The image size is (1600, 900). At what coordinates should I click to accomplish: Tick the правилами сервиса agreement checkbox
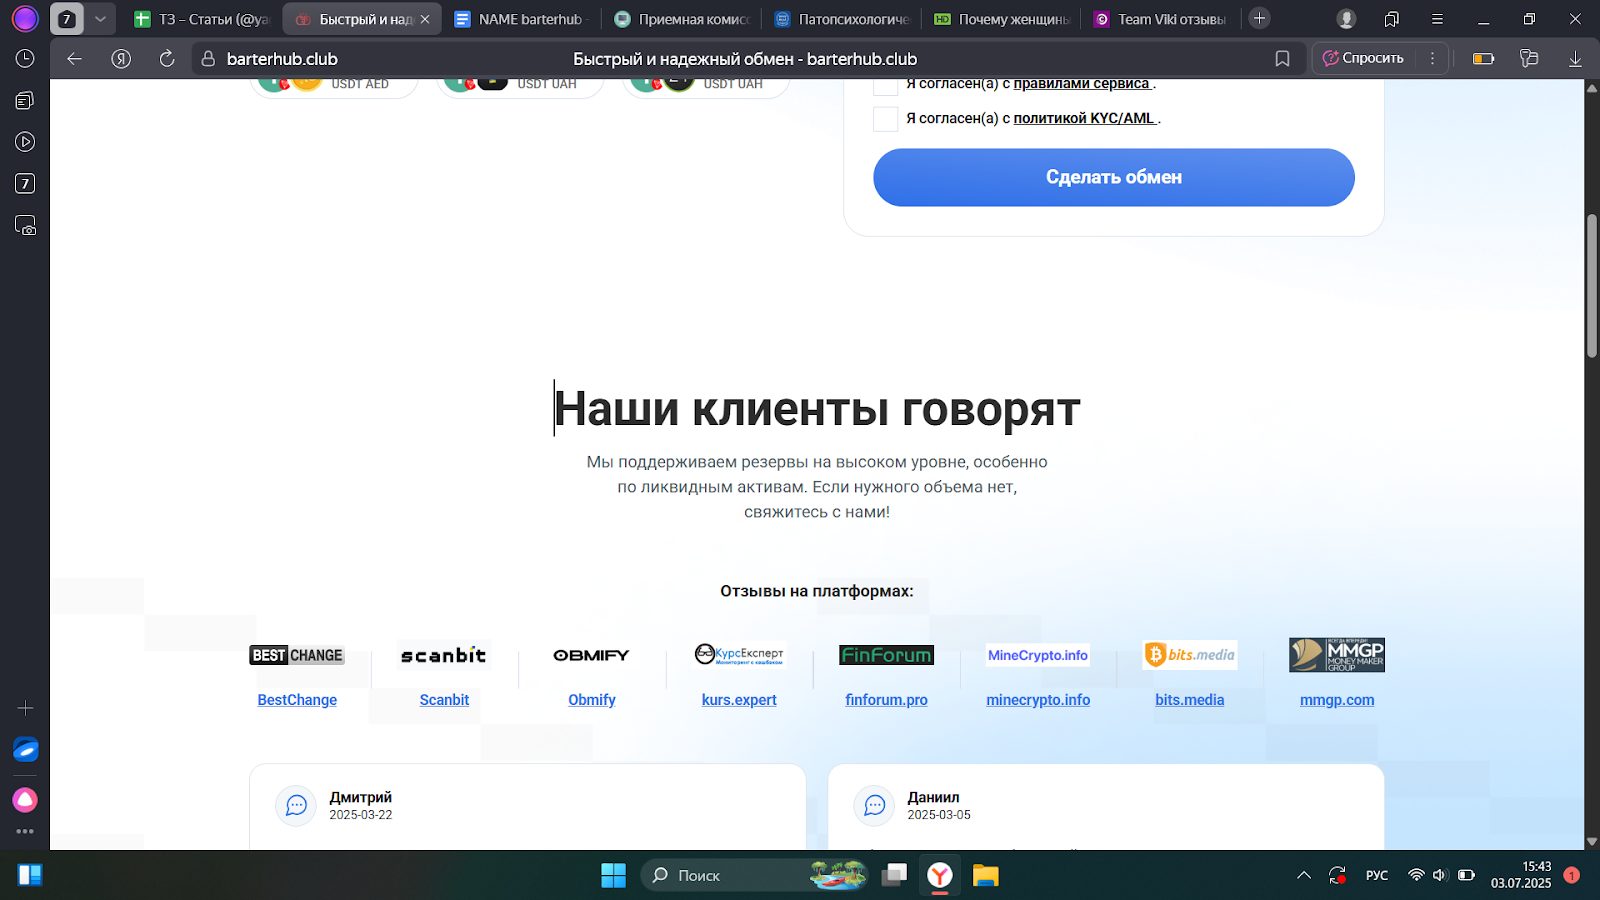click(x=885, y=86)
